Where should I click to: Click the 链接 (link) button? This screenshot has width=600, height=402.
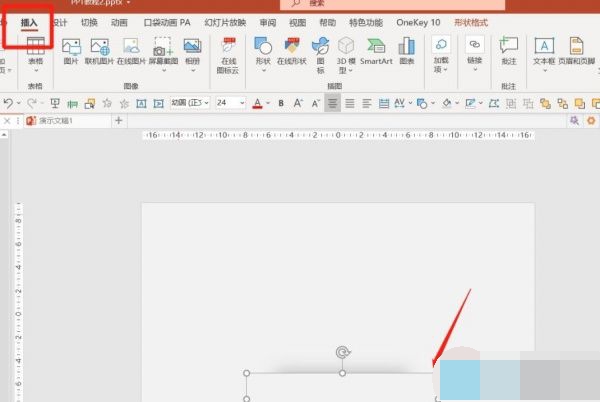(474, 52)
